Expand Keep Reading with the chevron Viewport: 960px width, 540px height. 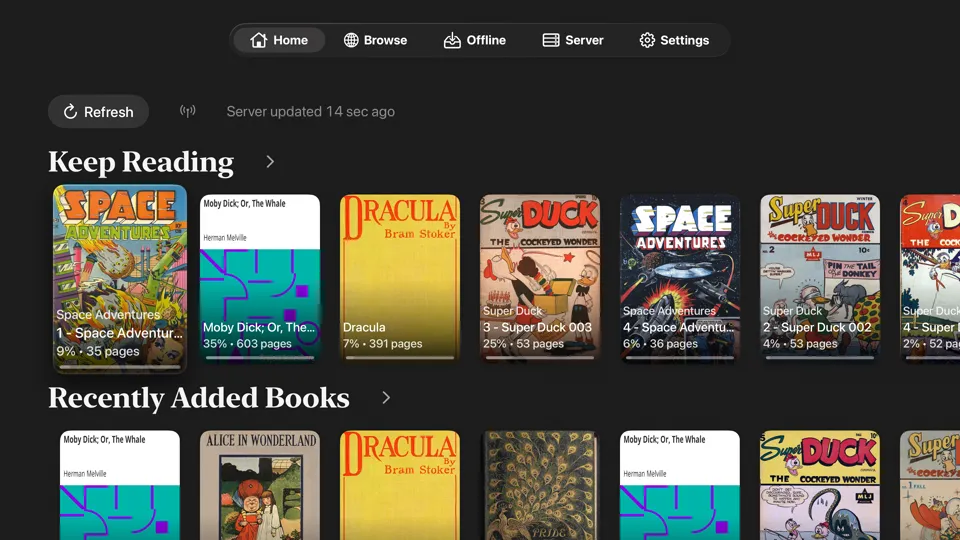tap(270, 162)
